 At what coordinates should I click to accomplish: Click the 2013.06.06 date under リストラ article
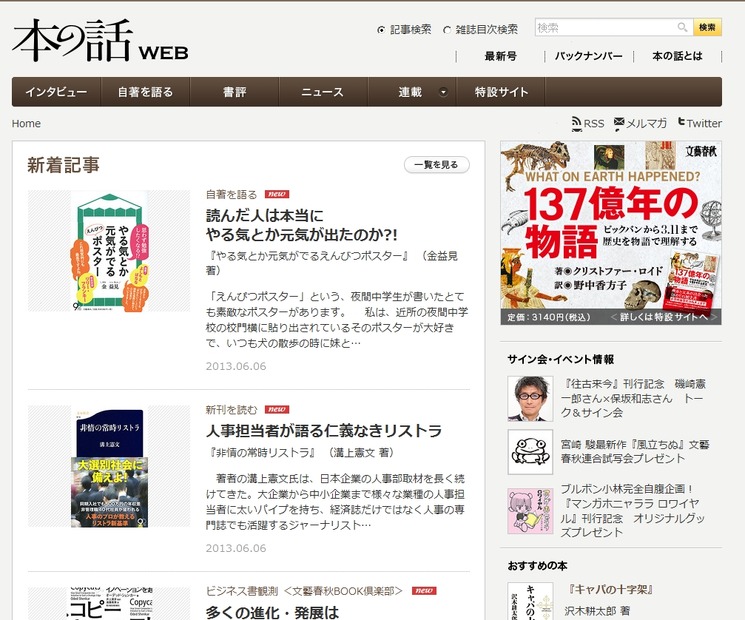click(x=236, y=548)
